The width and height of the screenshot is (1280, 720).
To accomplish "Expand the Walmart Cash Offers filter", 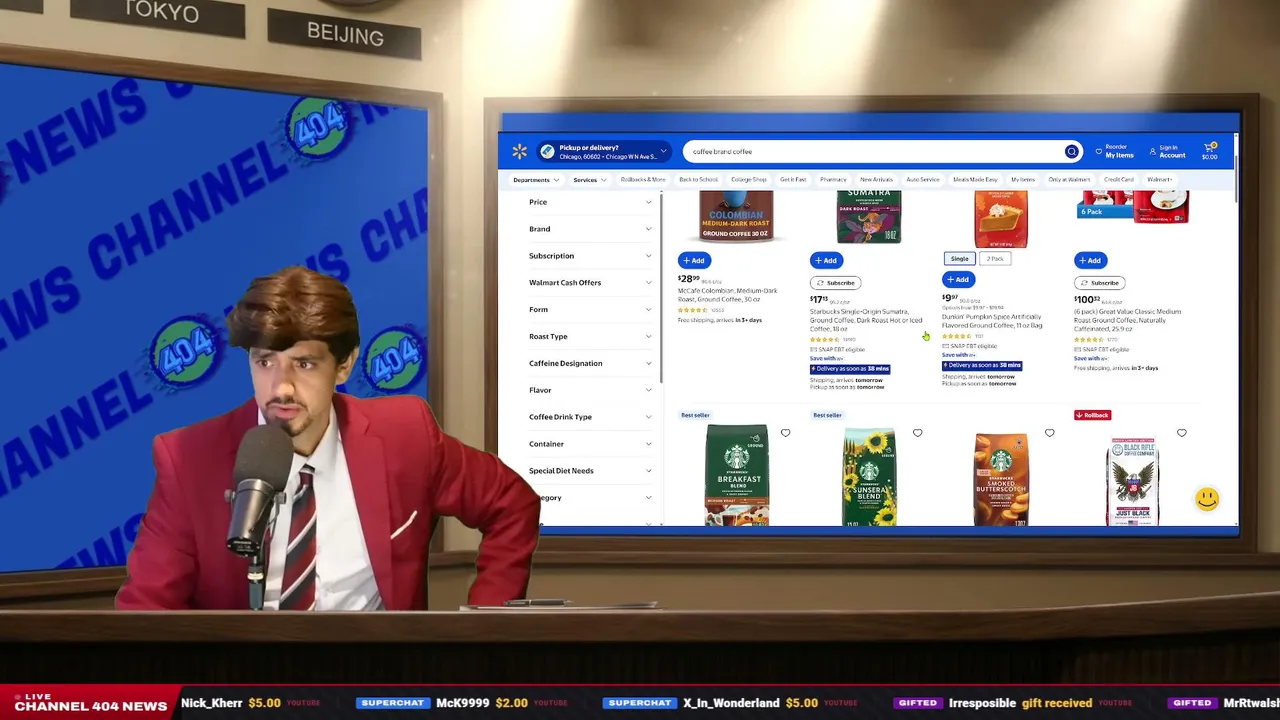I will (590, 283).
